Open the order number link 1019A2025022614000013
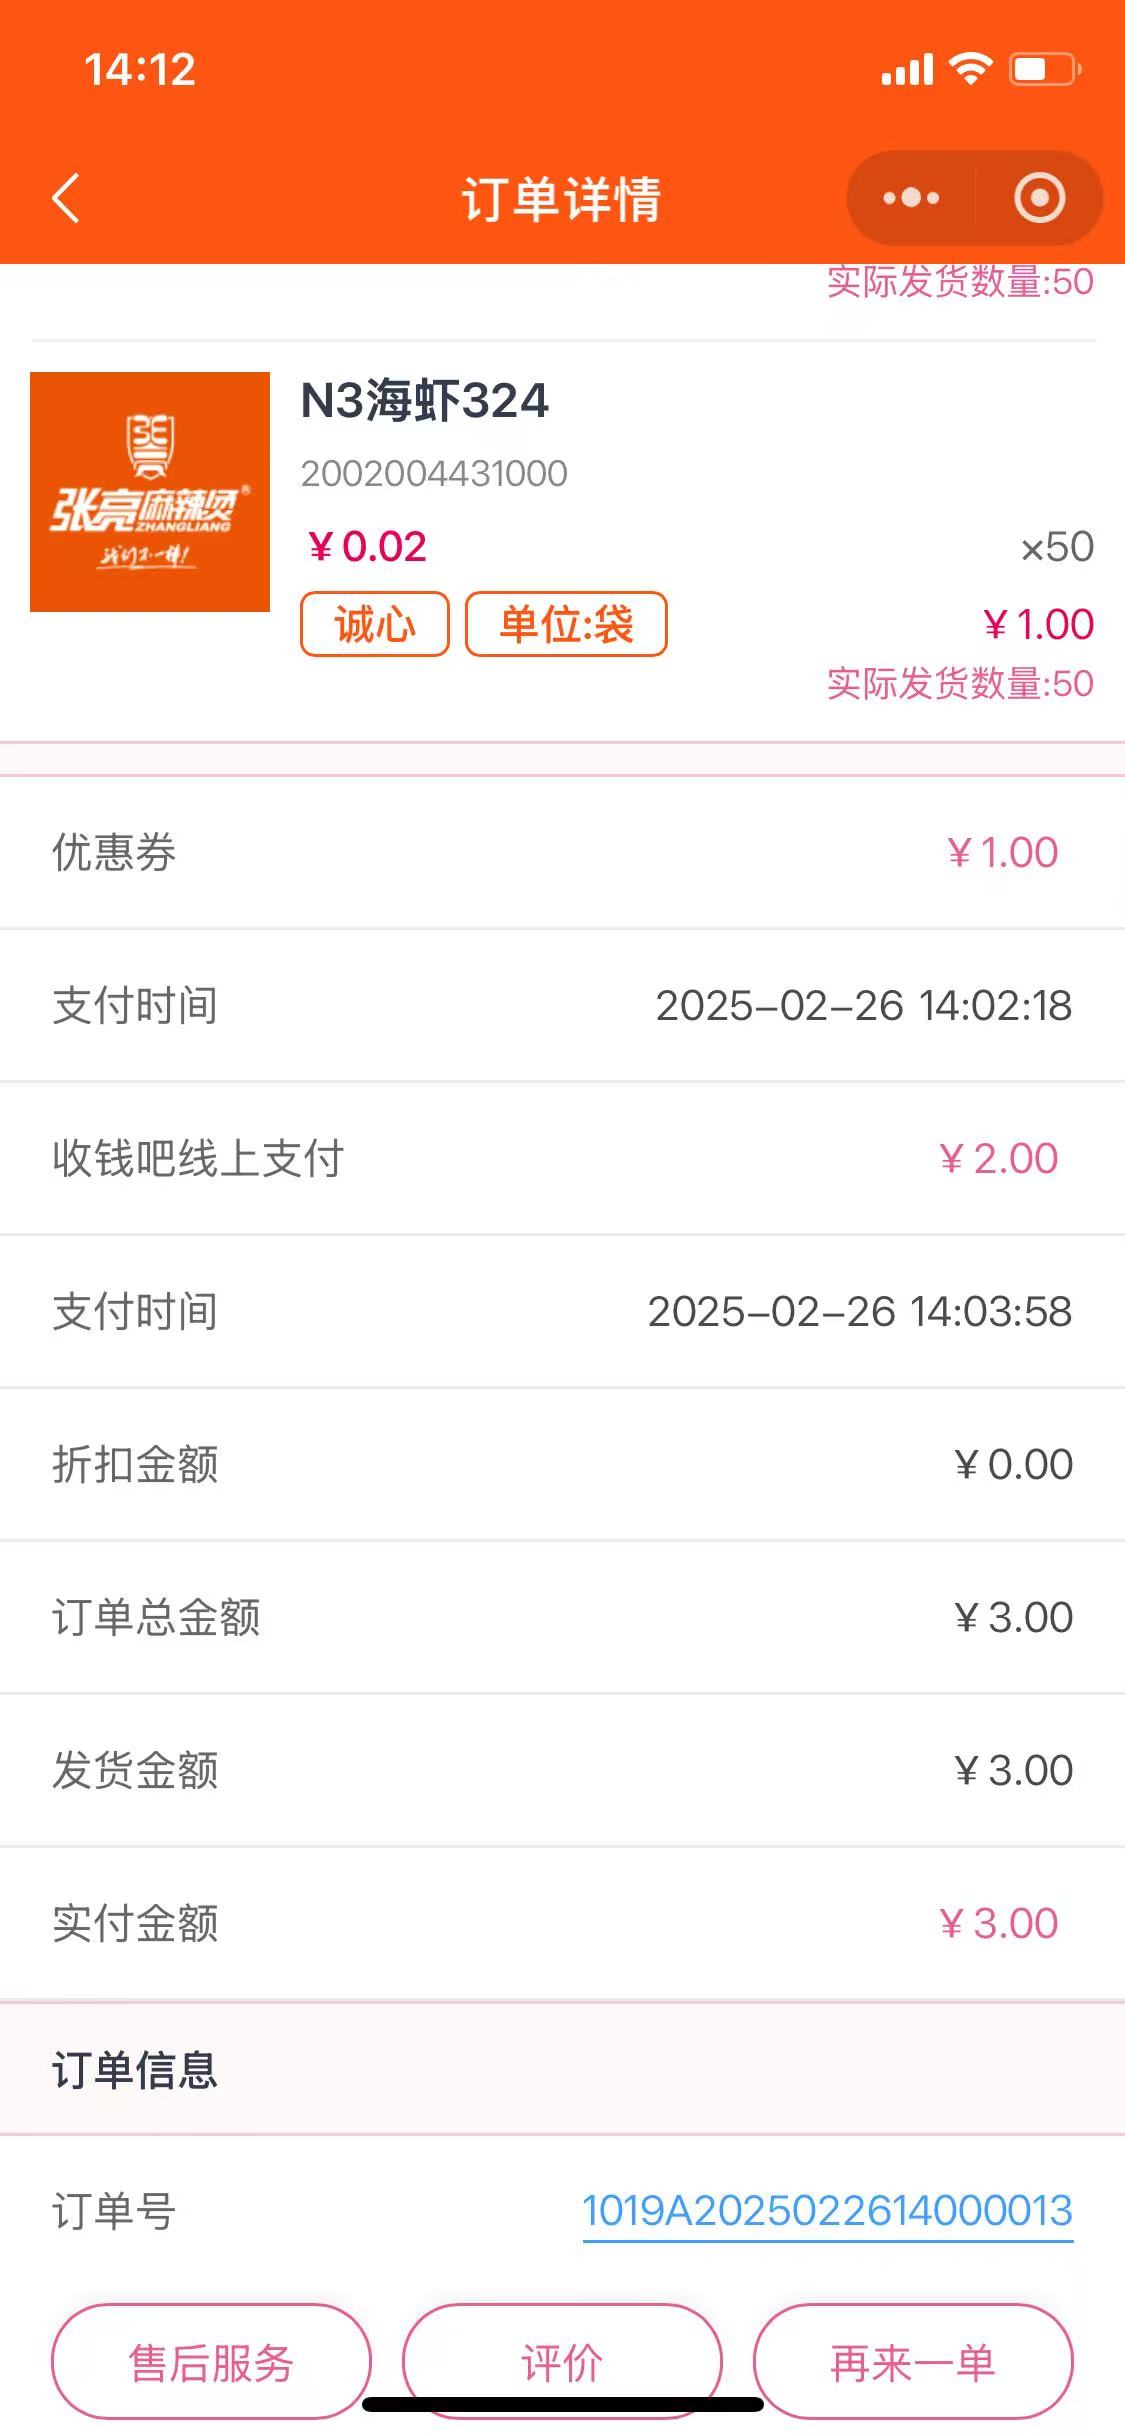The height and width of the screenshot is (2436, 1125). pos(827,2211)
